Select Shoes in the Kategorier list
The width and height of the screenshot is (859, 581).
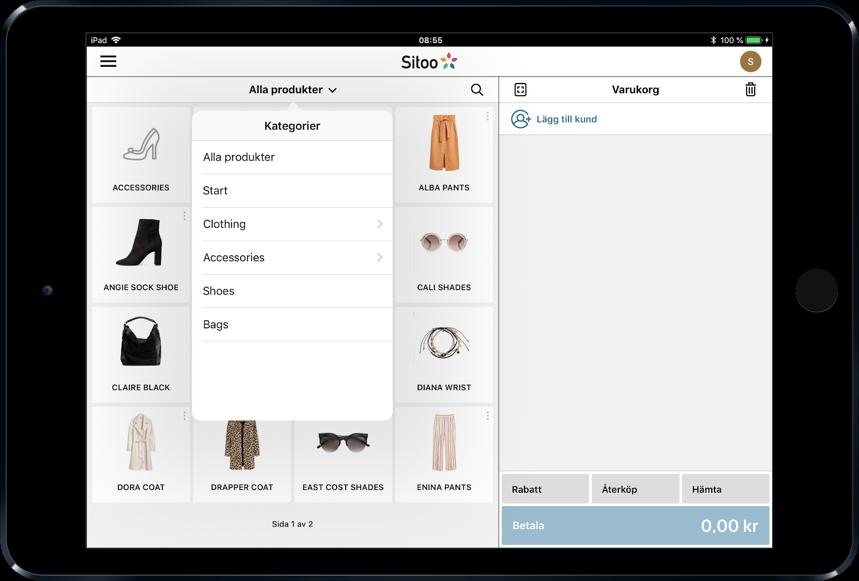pos(293,291)
